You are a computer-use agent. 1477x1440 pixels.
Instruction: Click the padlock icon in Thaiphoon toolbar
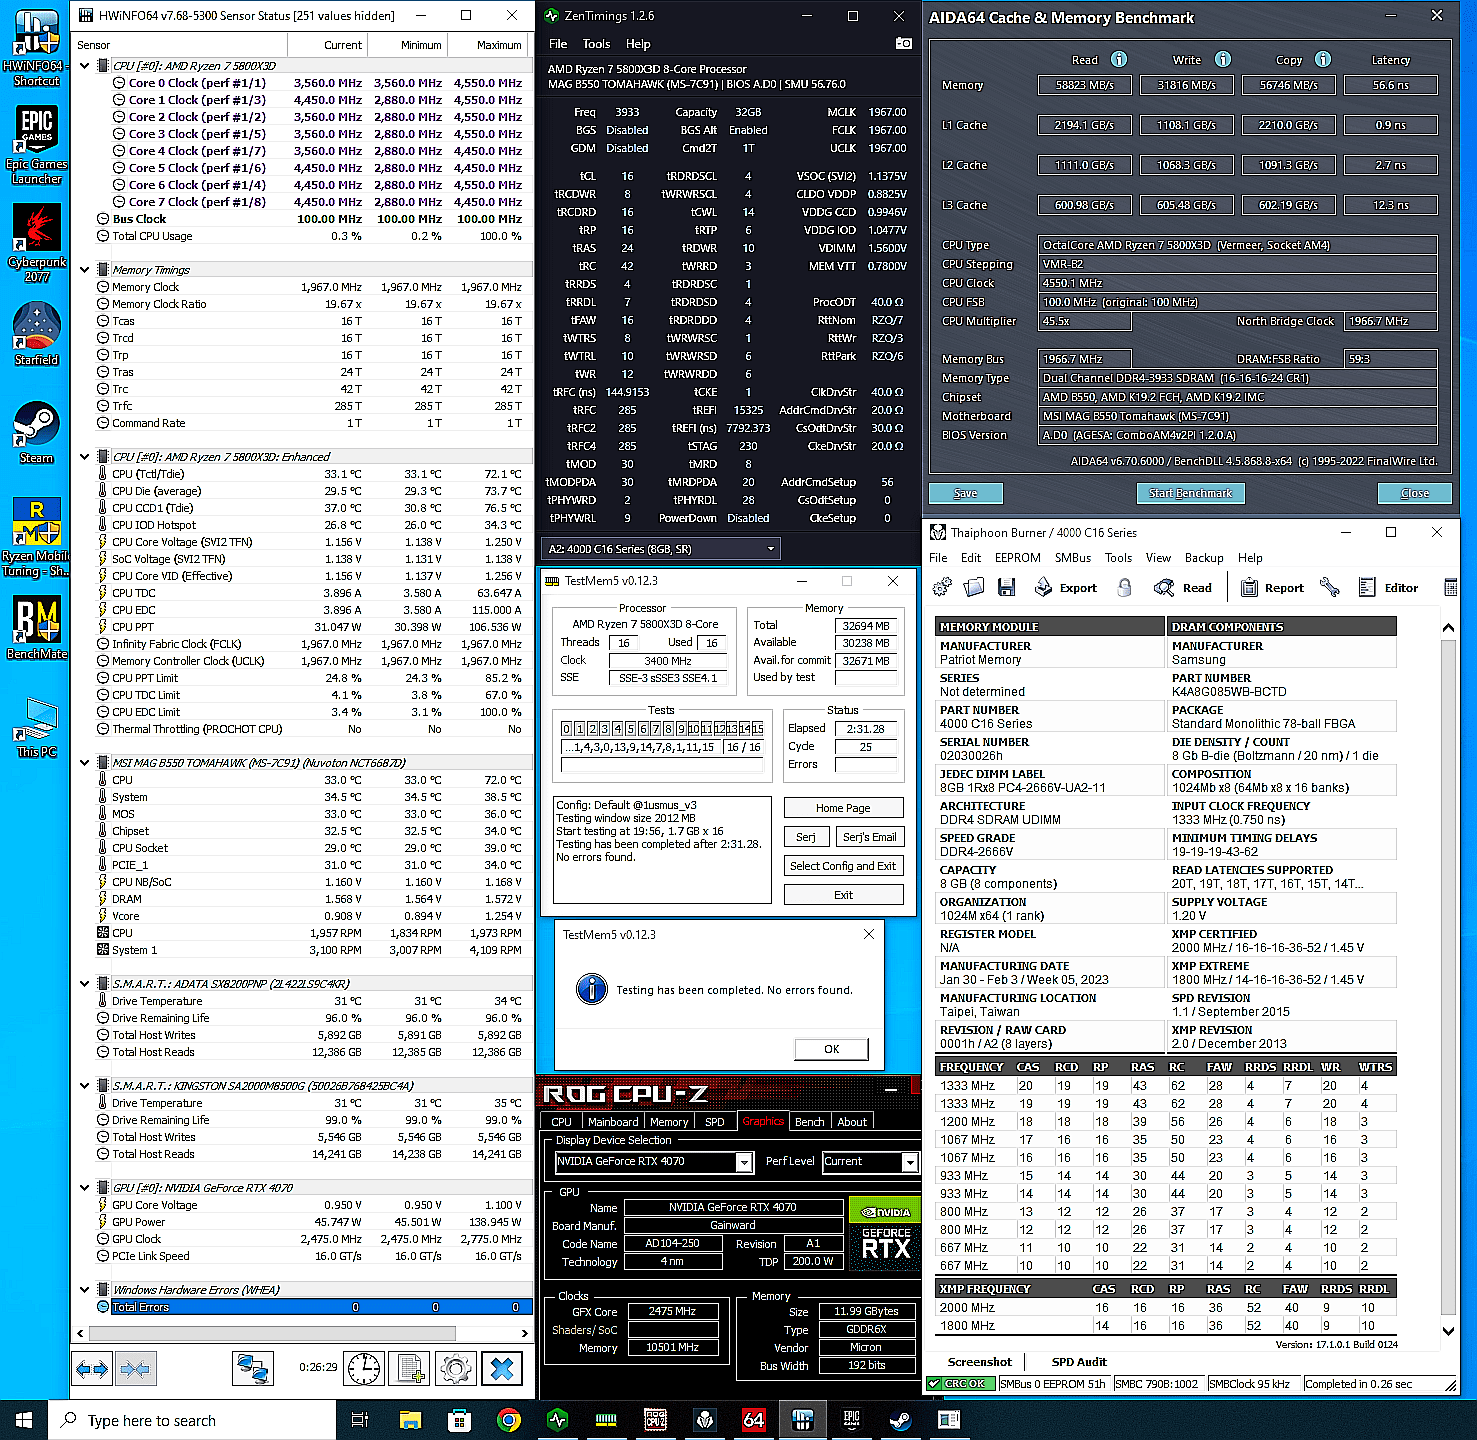click(1124, 587)
